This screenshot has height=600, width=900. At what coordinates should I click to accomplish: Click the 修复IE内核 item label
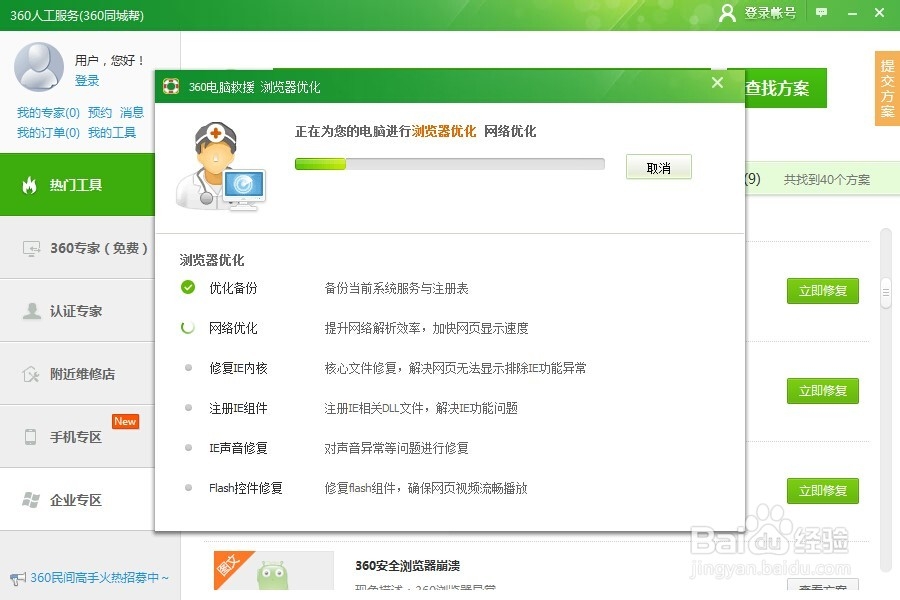pos(238,368)
